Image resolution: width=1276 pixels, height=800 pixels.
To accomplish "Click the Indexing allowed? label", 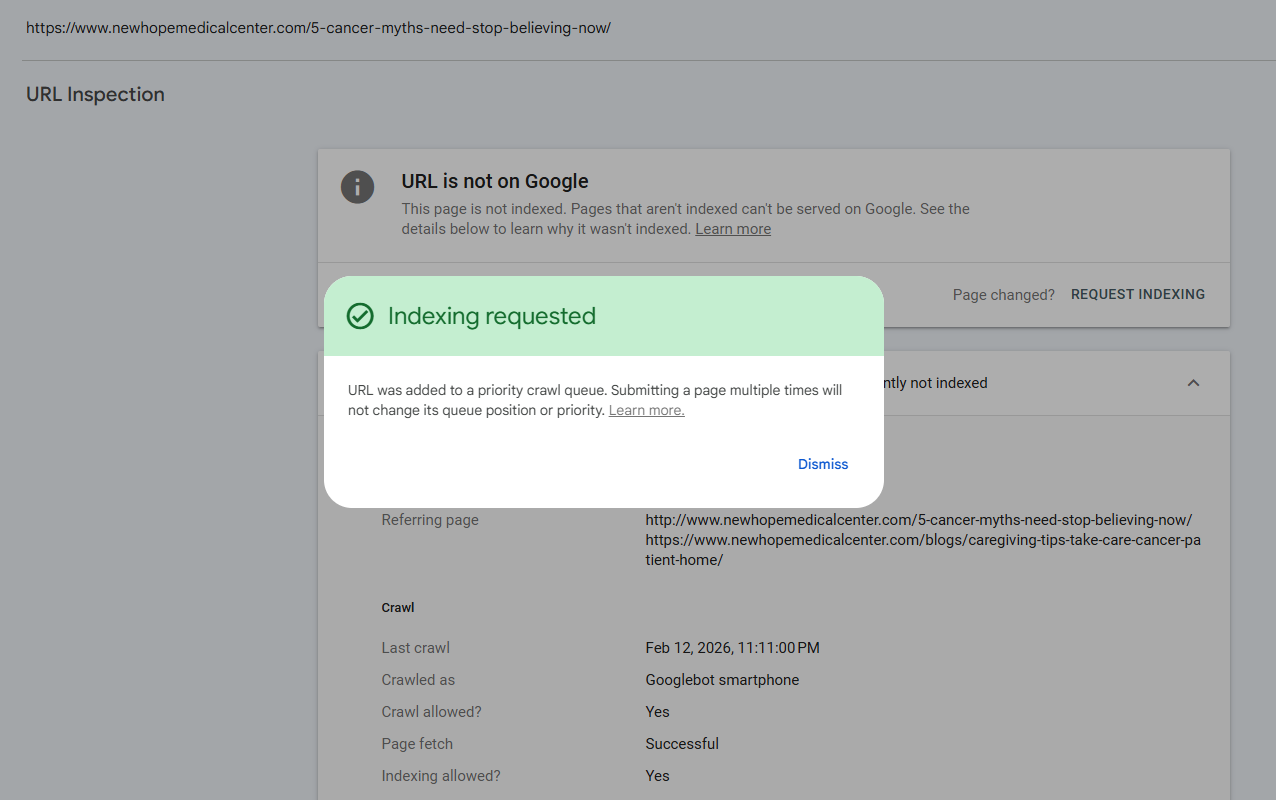I will (x=441, y=776).
